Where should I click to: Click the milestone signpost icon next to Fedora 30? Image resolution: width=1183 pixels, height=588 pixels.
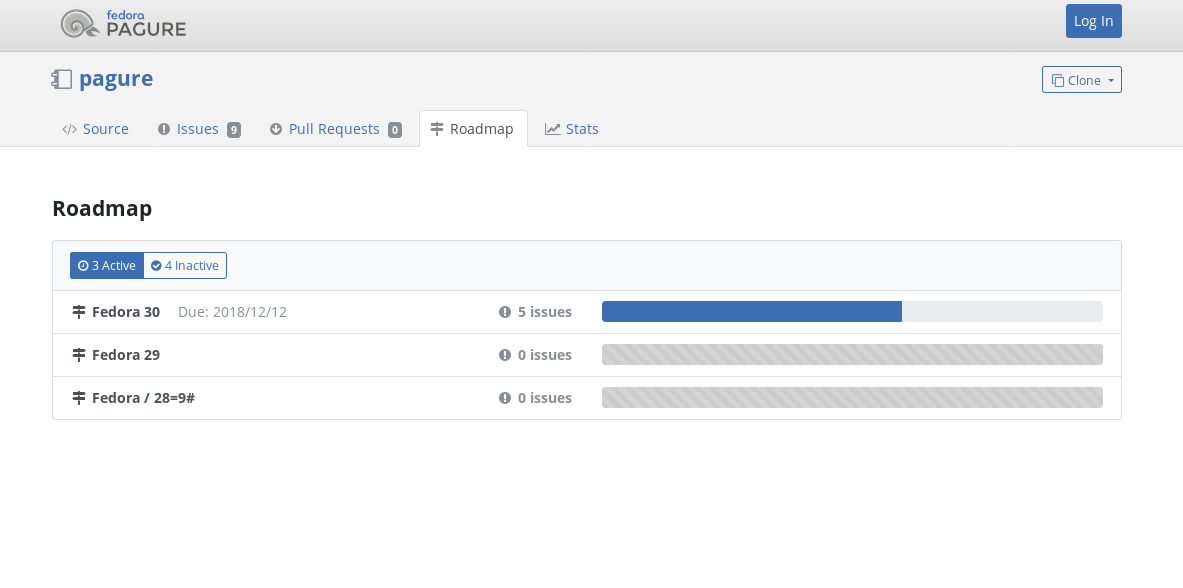coord(78,312)
